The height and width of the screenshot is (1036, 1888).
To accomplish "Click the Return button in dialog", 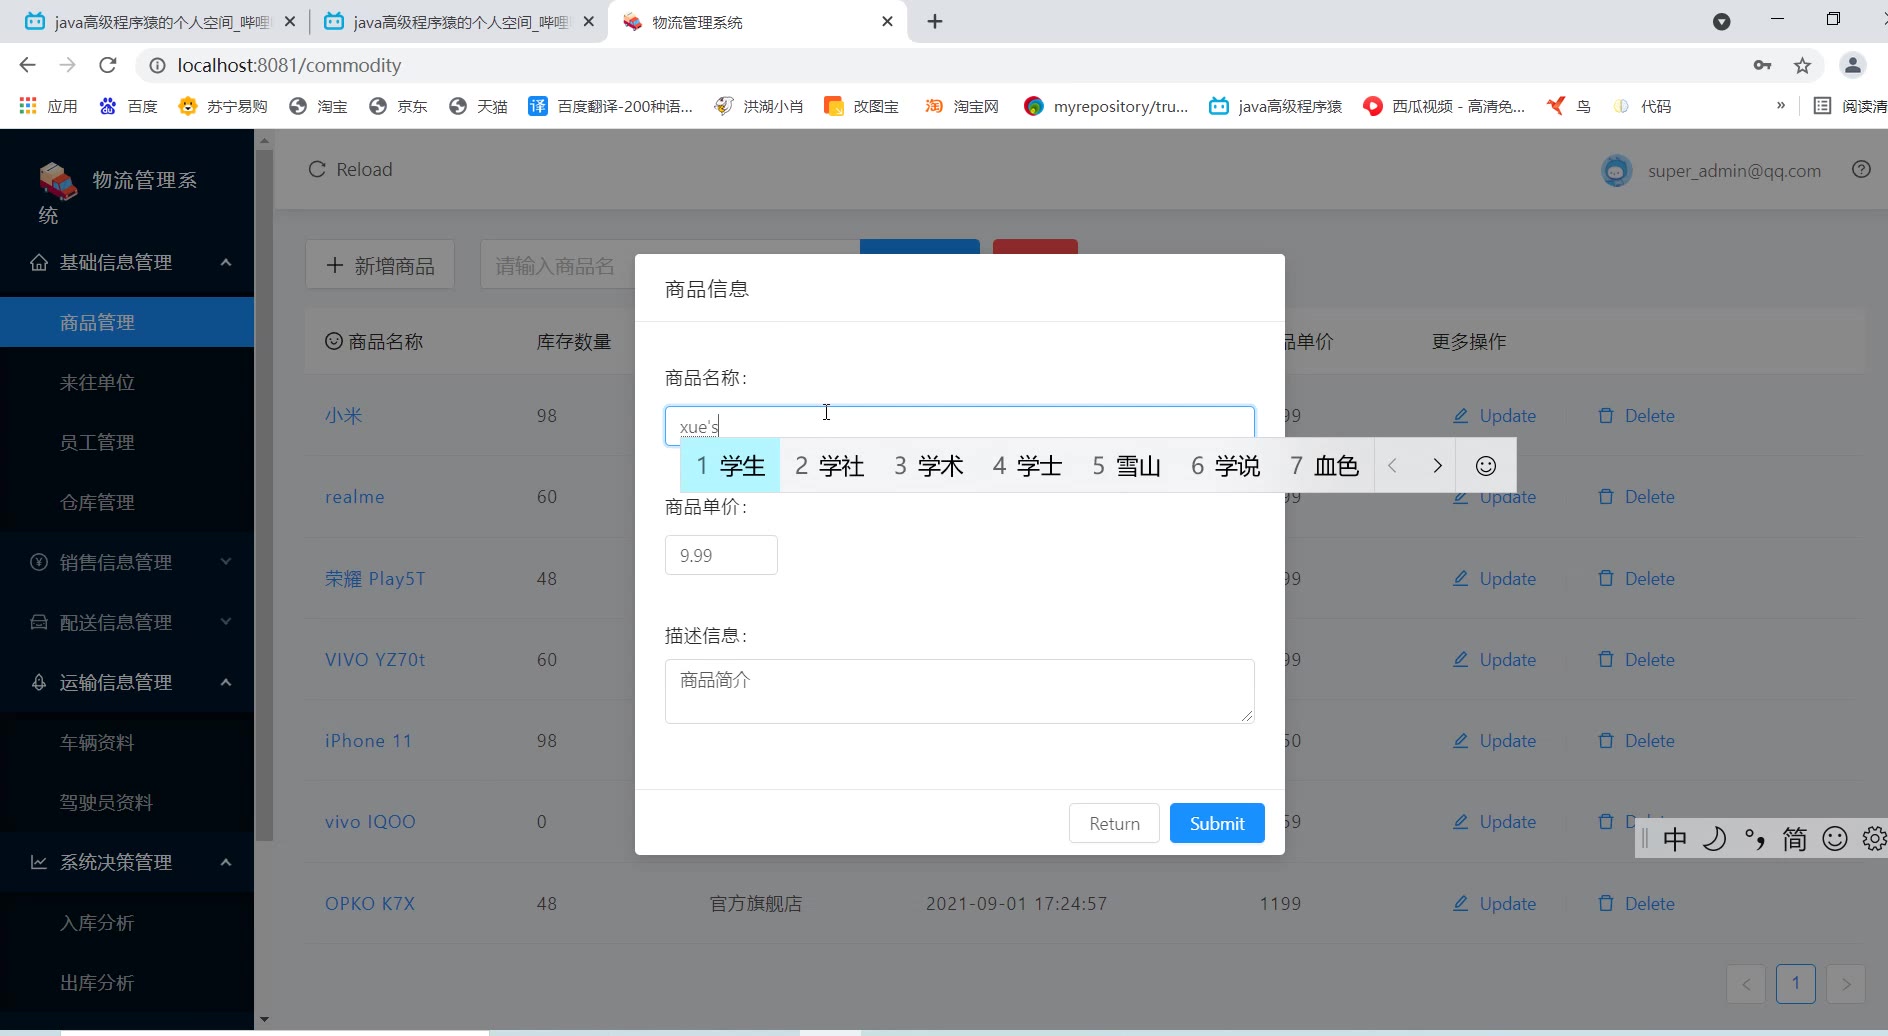I will click(1114, 823).
